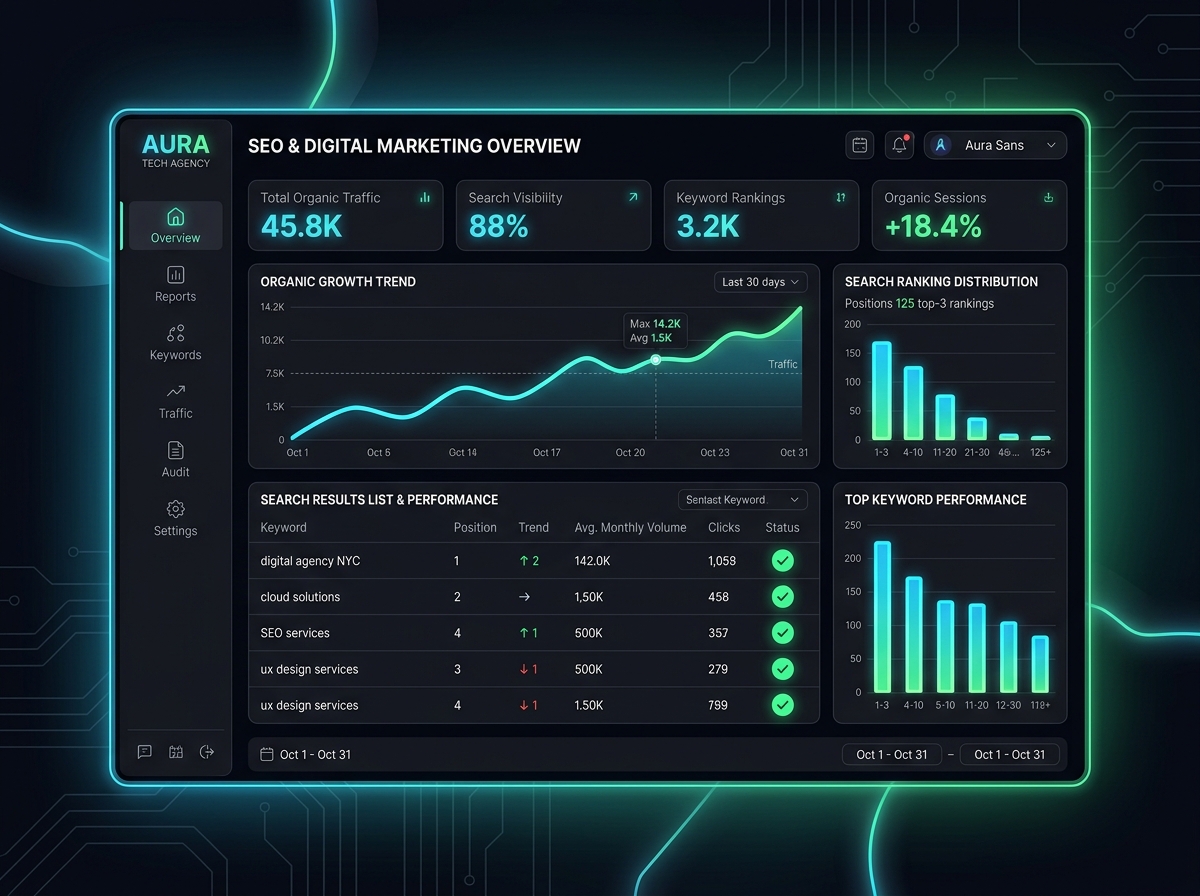1200x896 pixels.
Task: Click the AURA Tech Agency logo
Action: pos(176,149)
